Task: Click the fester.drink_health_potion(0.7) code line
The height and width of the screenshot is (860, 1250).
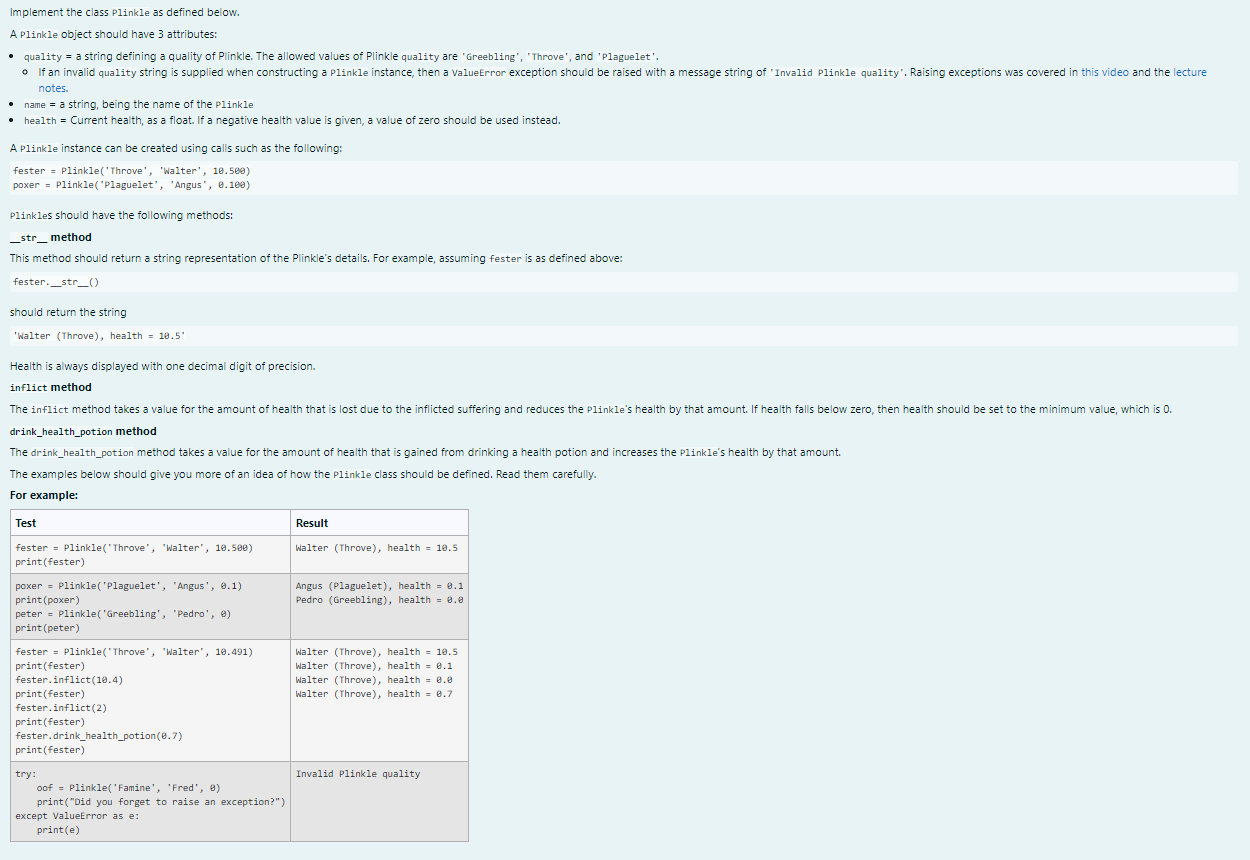Action: [x=98, y=735]
